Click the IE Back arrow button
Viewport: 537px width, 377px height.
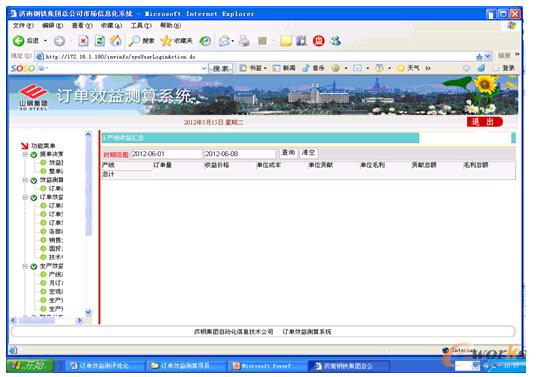tap(18, 41)
